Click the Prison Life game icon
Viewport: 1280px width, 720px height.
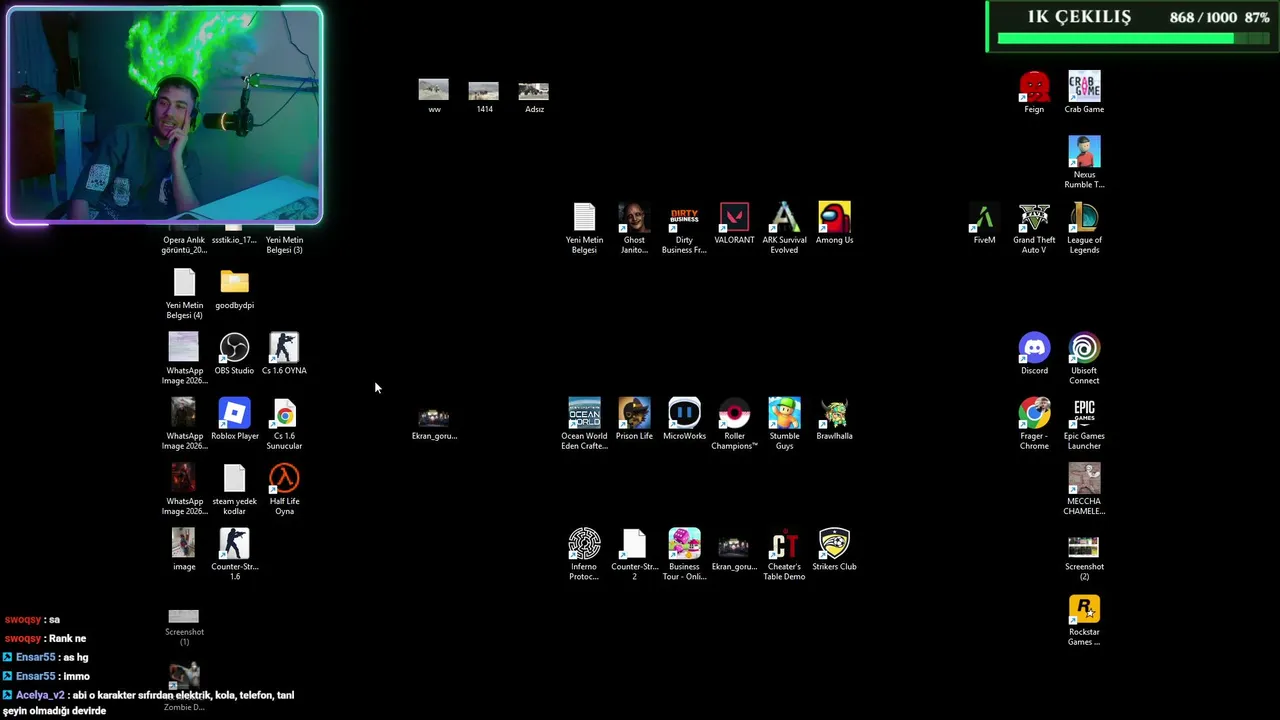pyautogui.click(x=634, y=420)
